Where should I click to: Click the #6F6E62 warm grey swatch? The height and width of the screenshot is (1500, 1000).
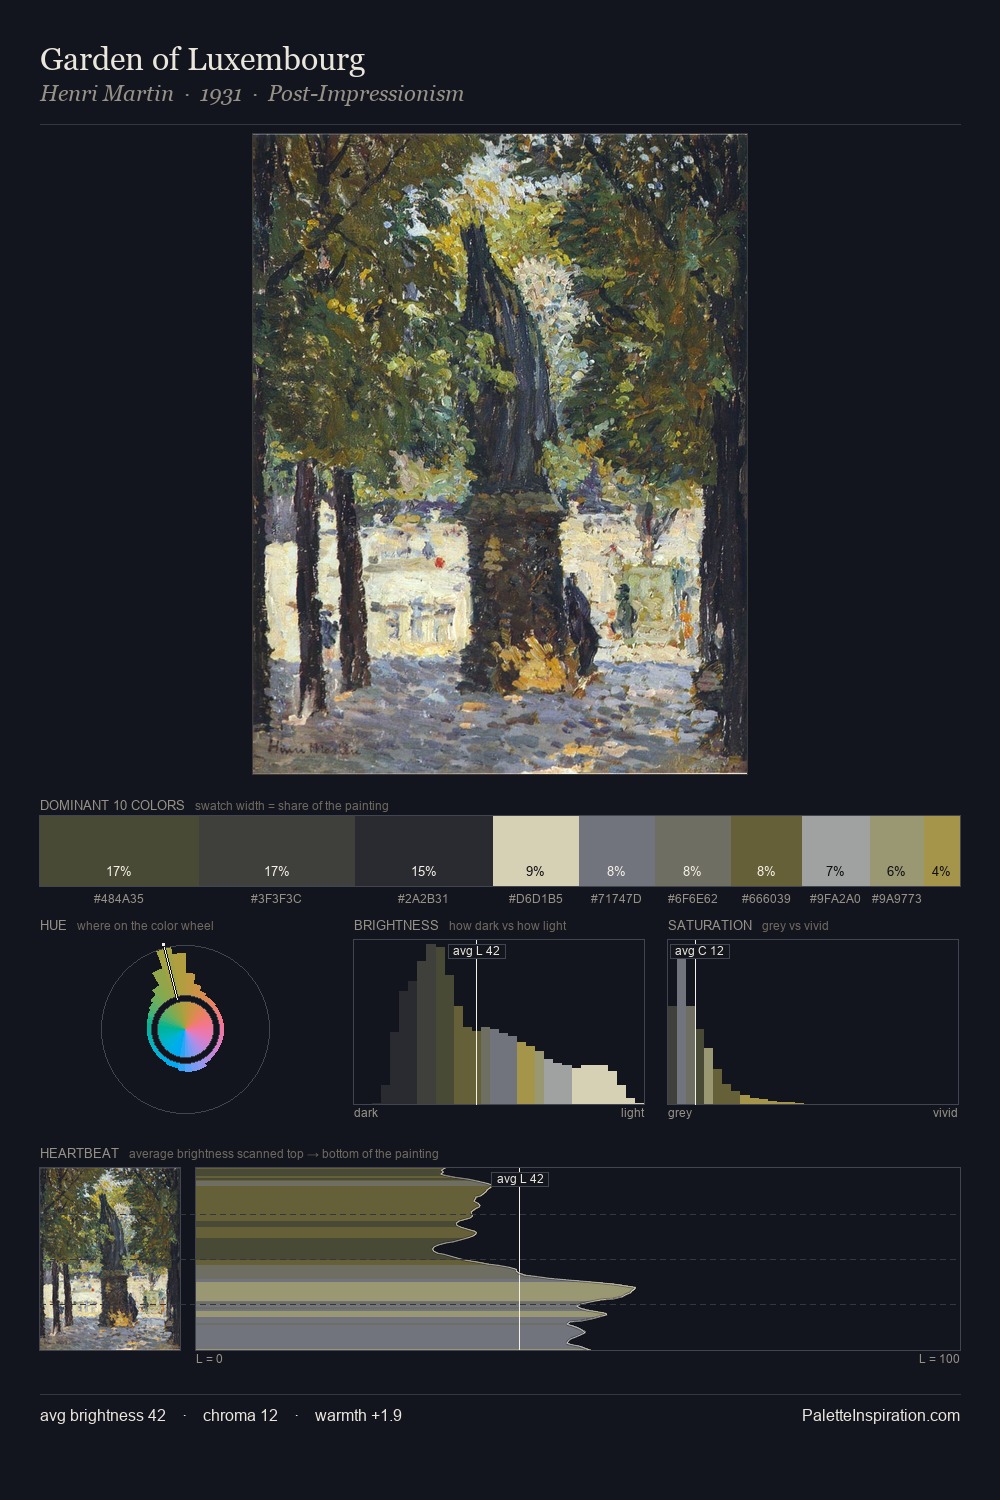tap(693, 851)
